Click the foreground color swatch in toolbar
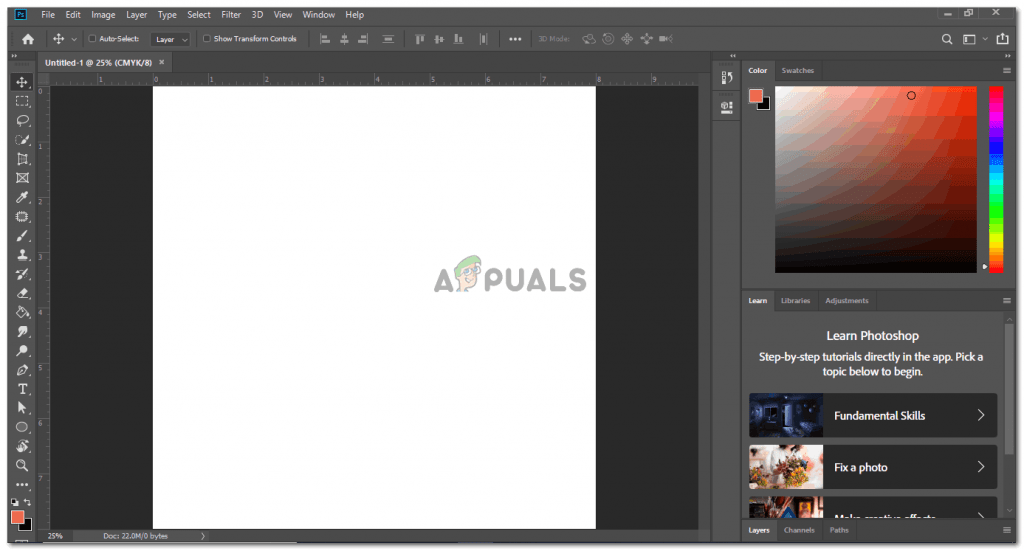This screenshot has width=1024, height=551. coord(18,517)
